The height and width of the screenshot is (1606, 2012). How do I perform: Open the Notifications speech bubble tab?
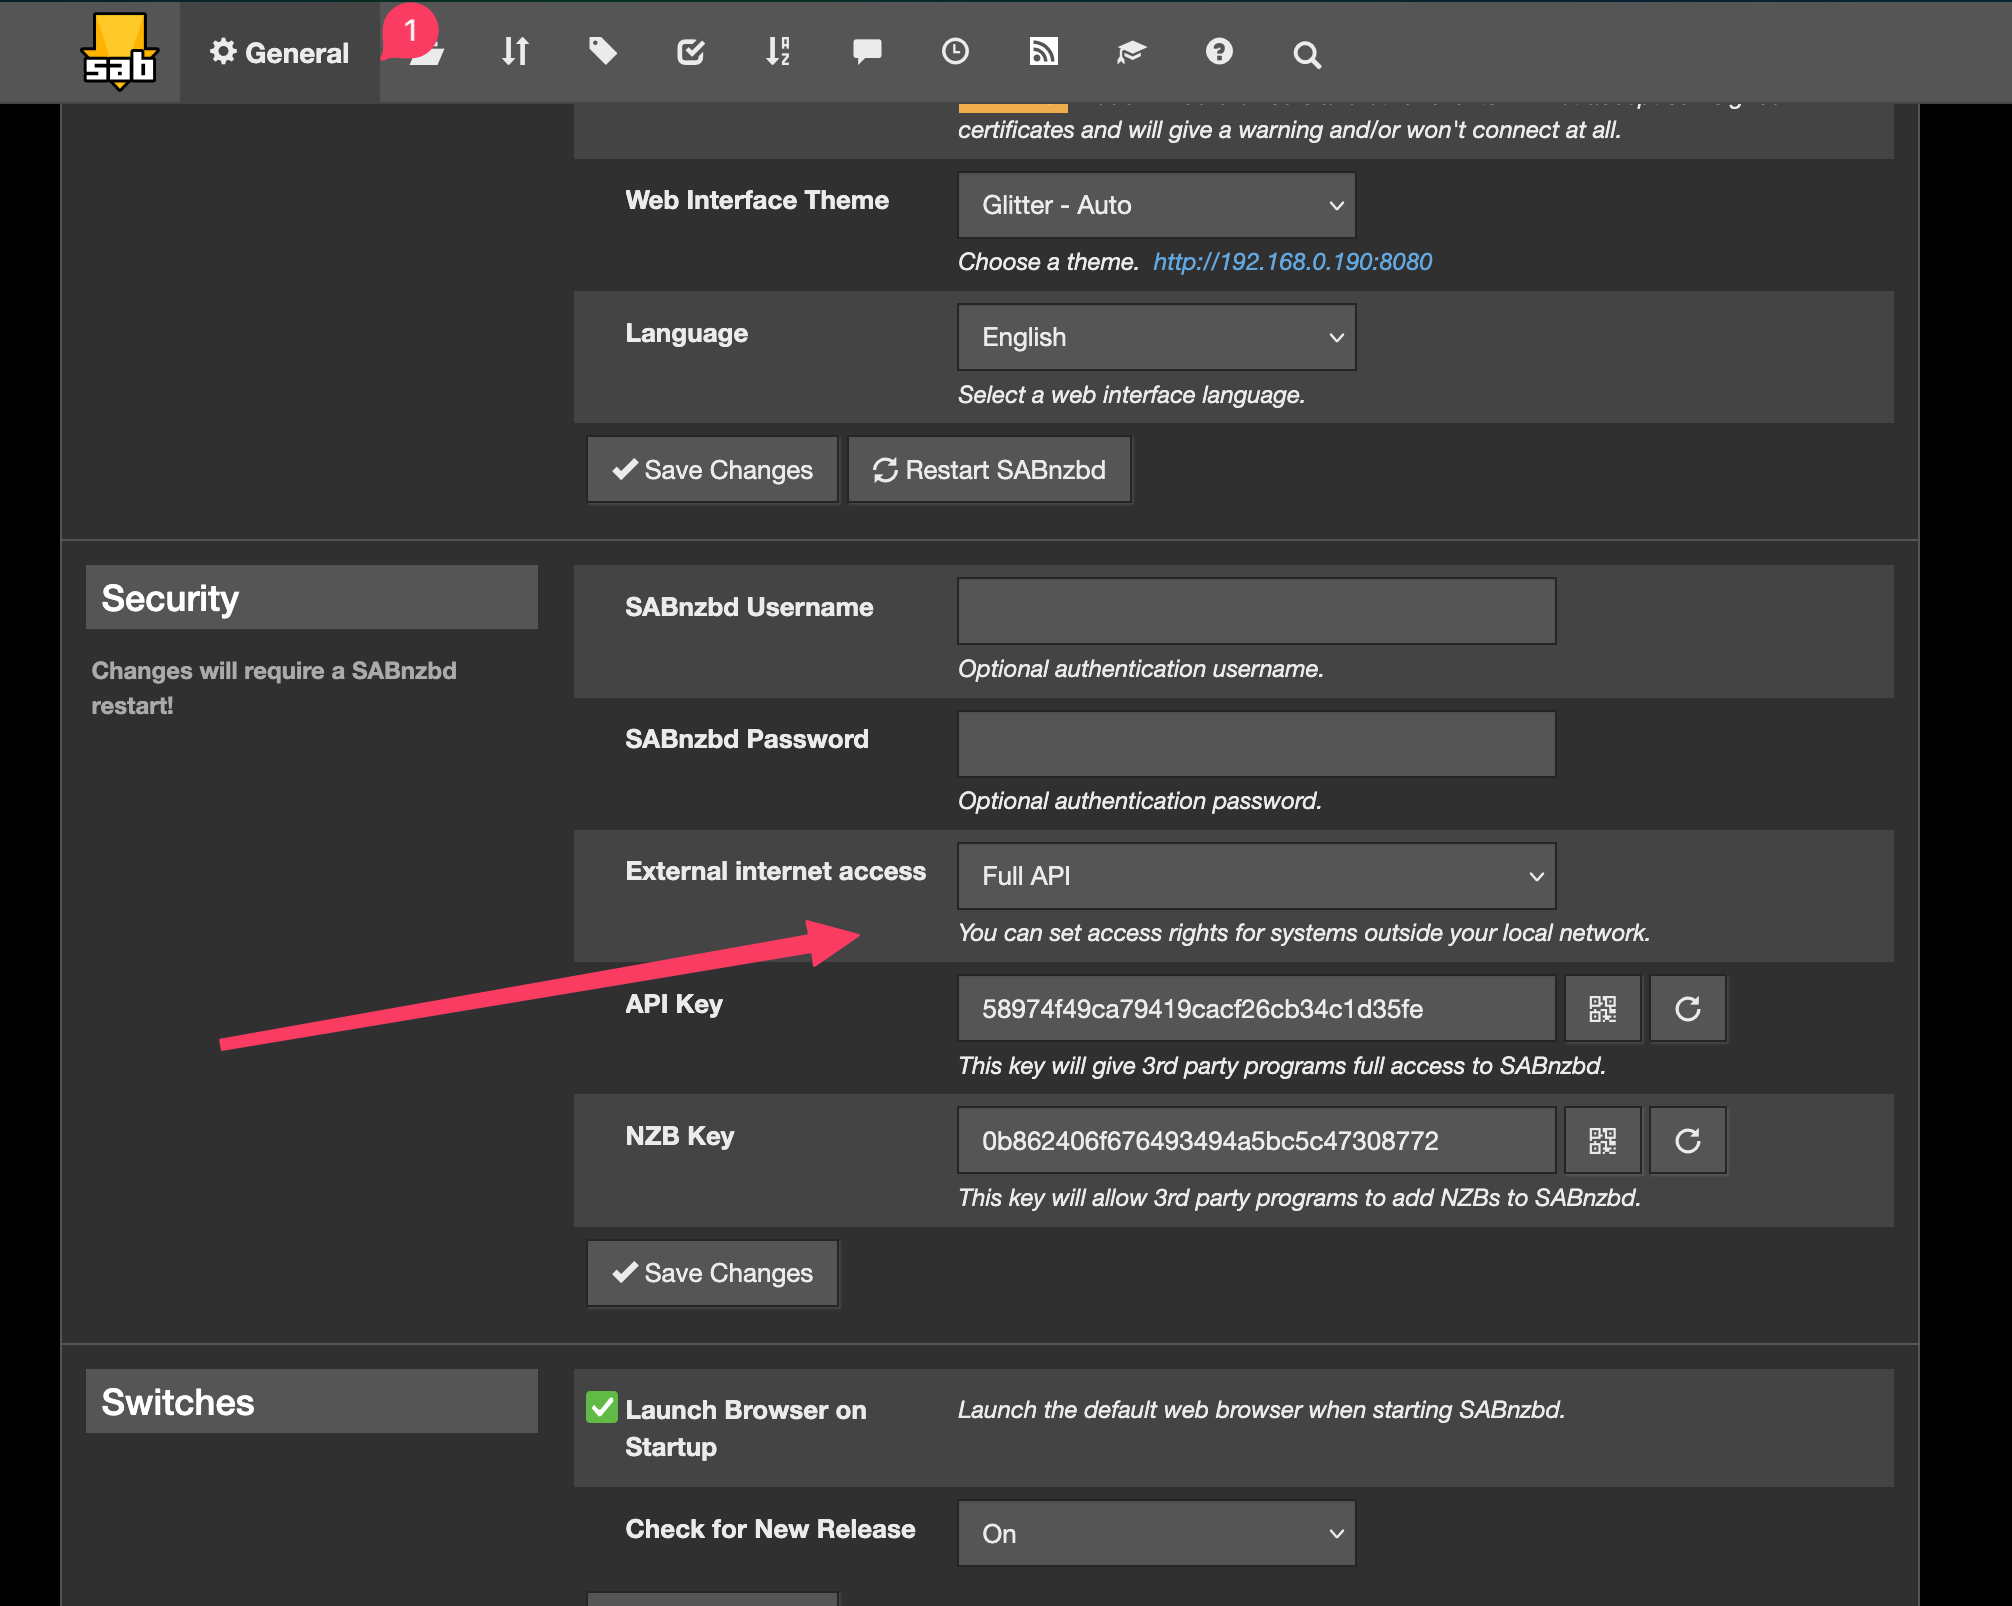tap(867, 51)
